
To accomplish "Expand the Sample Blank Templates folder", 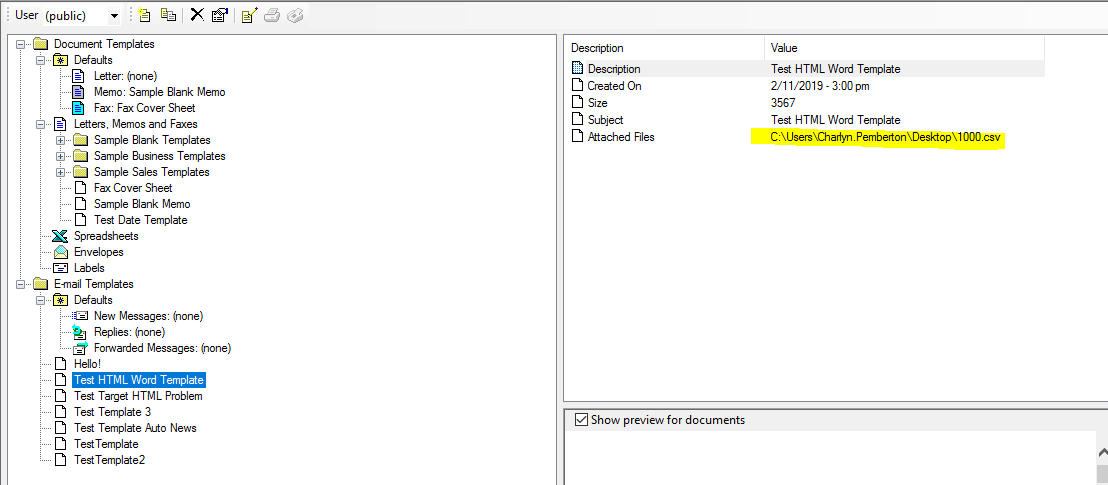I will (x=60, y=140).
